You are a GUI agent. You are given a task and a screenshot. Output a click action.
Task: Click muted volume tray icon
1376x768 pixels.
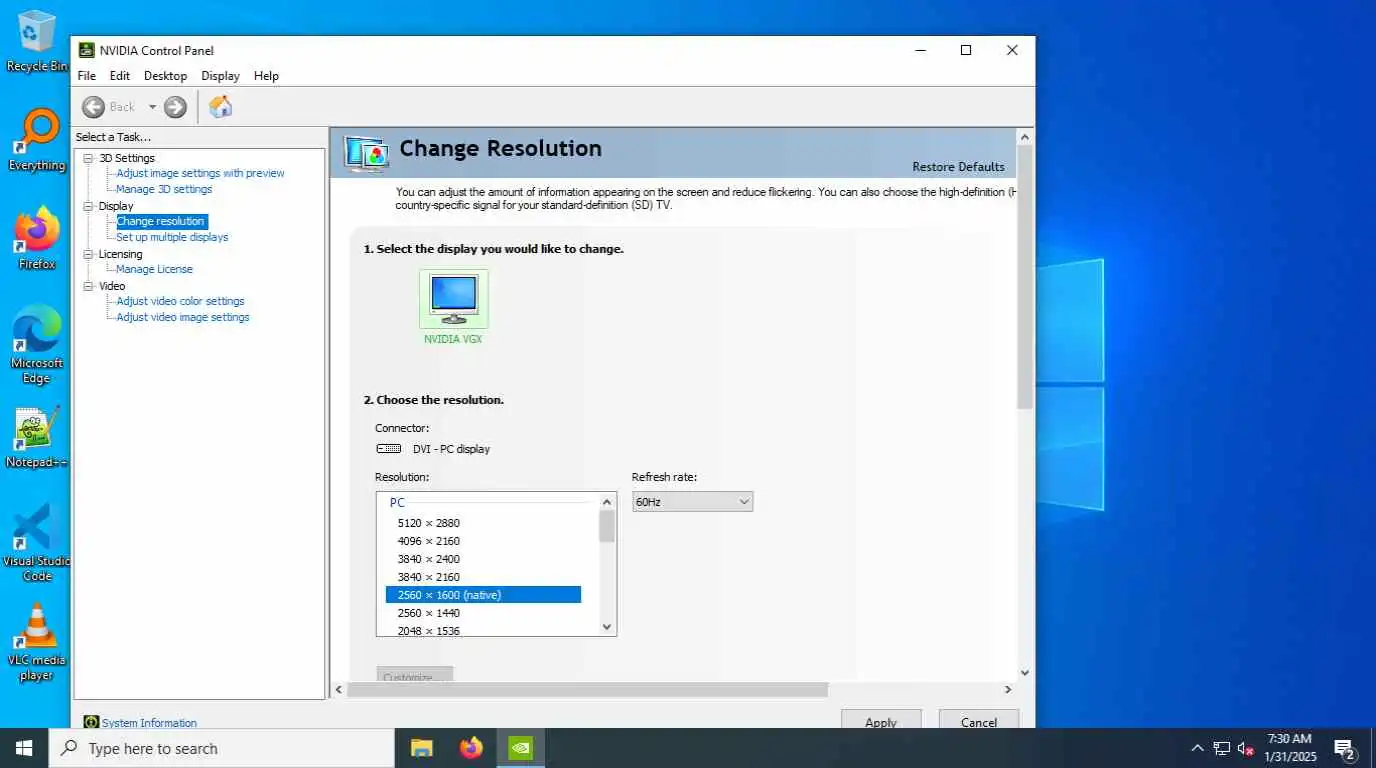click(1246, 748)
